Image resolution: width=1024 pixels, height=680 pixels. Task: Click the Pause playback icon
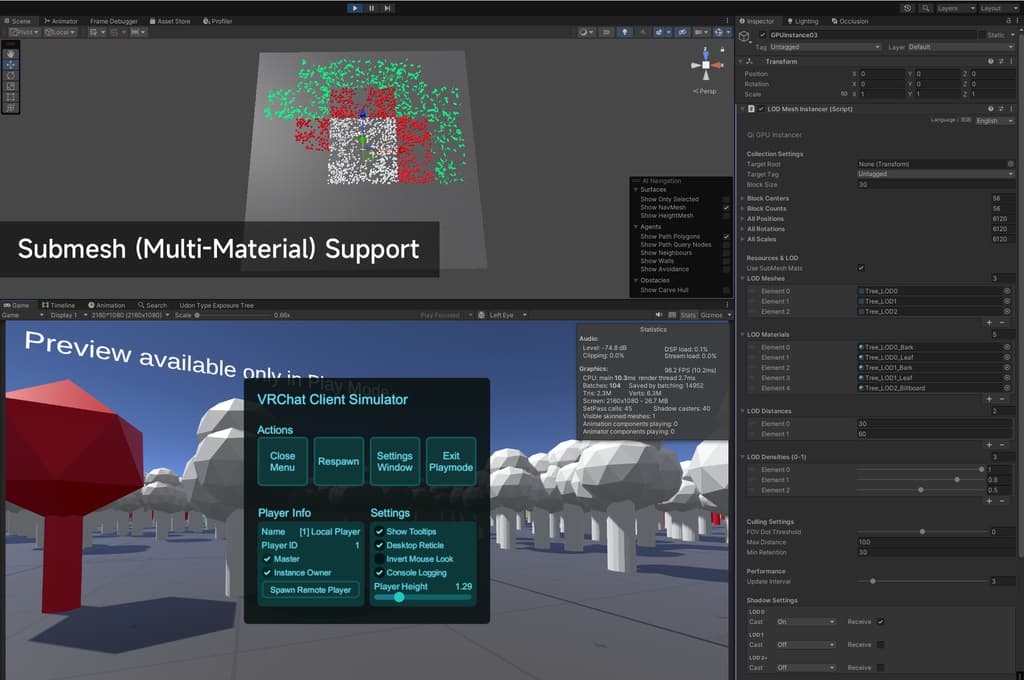click(x=371, y=8)
